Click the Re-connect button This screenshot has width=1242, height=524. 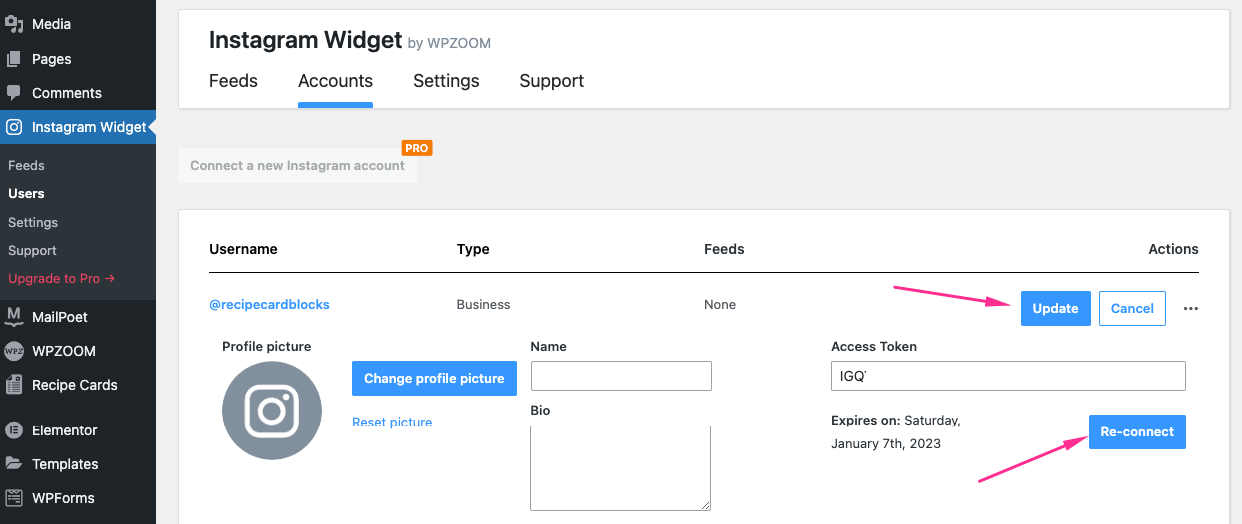1137,432
